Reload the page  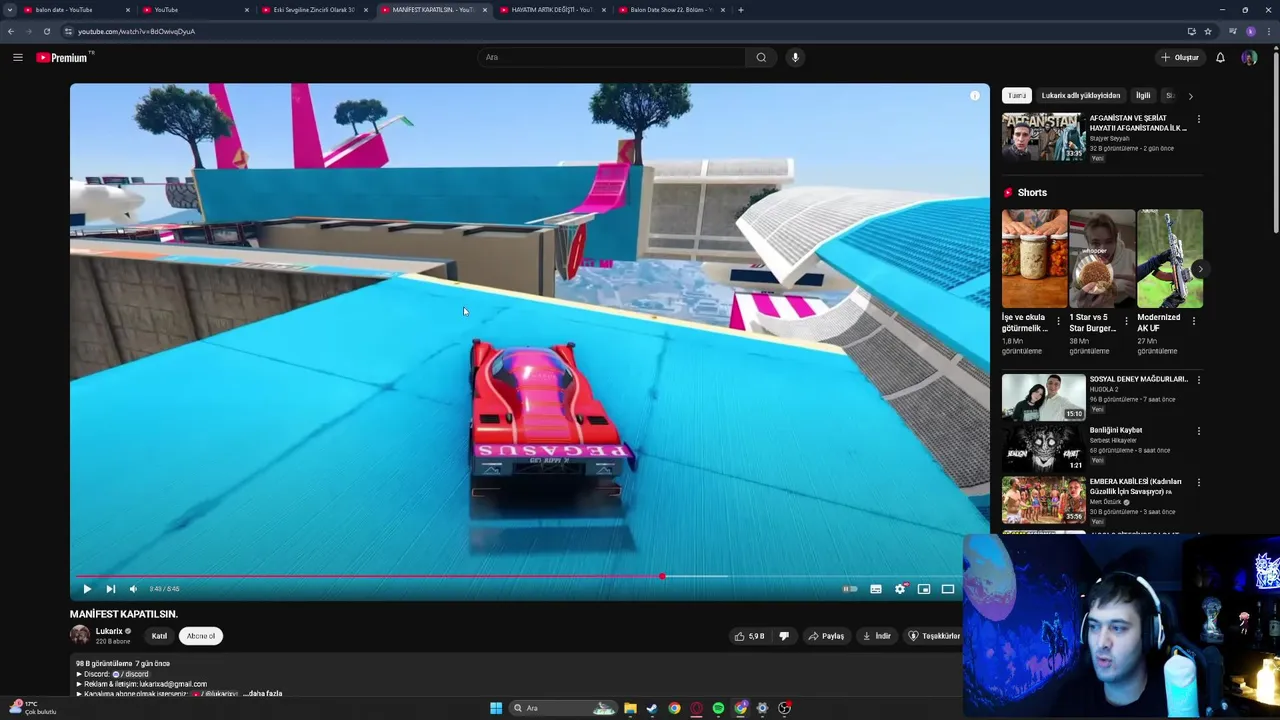click(46, 31)
